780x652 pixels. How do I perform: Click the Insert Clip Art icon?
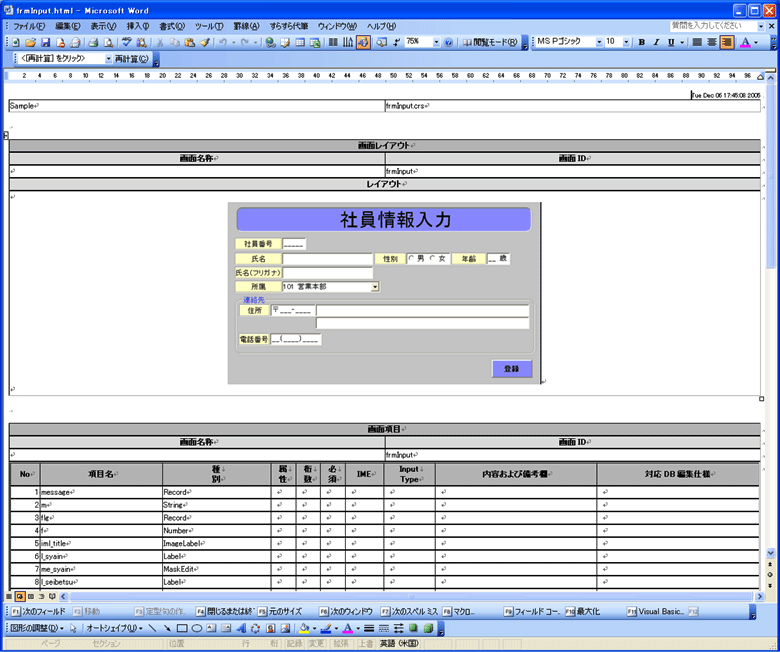click(x=271, y=629)
